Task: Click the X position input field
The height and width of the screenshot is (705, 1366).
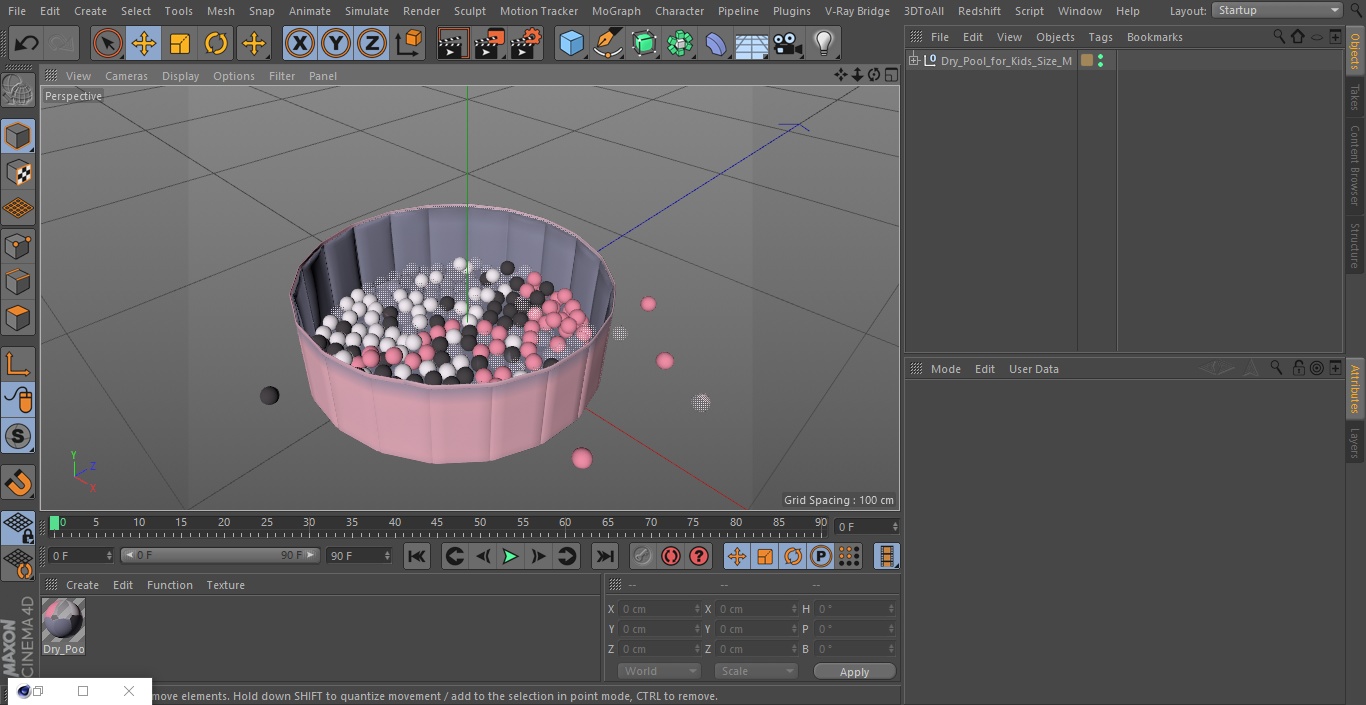Action: (658, 609)
